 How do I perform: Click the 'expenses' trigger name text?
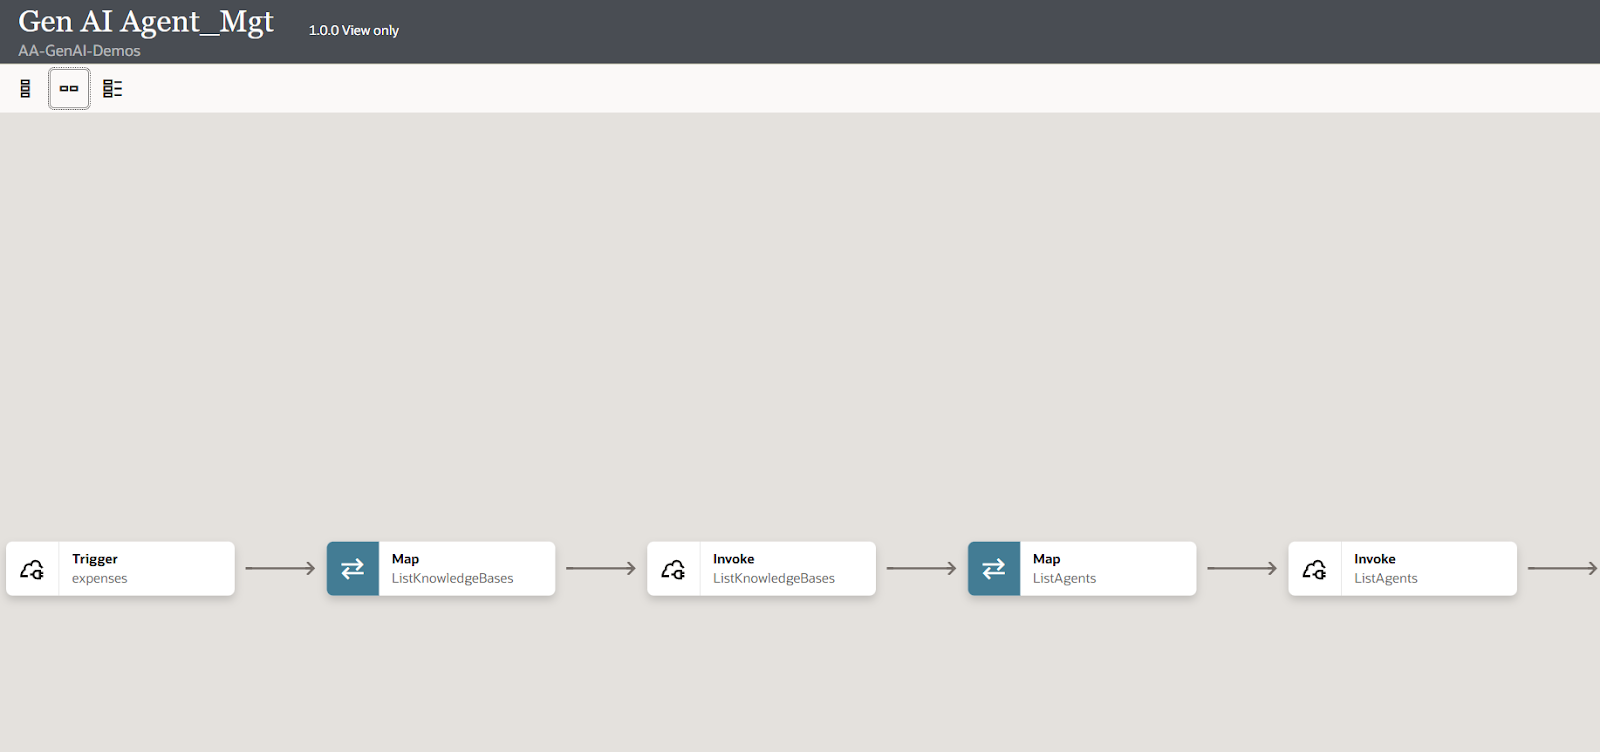coord(100,579)
